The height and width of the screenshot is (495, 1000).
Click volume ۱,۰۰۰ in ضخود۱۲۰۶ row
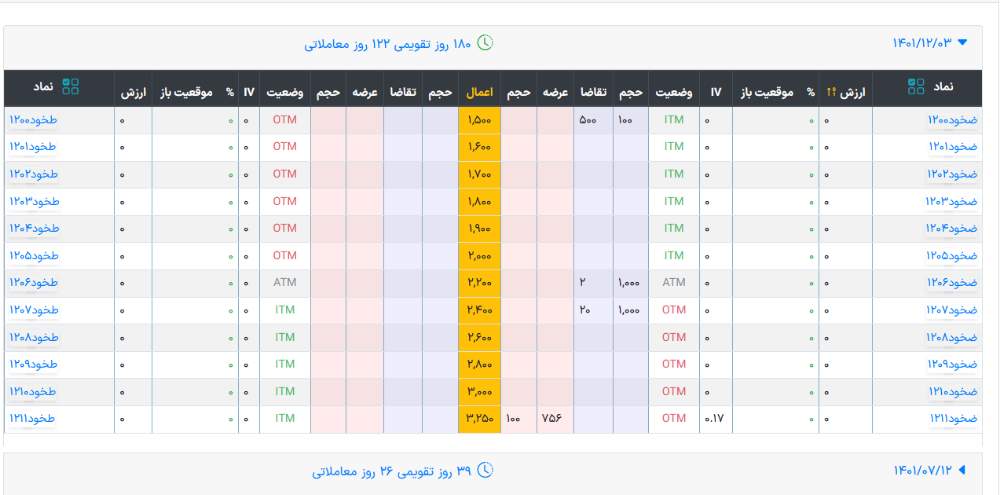tap(629, 283)
